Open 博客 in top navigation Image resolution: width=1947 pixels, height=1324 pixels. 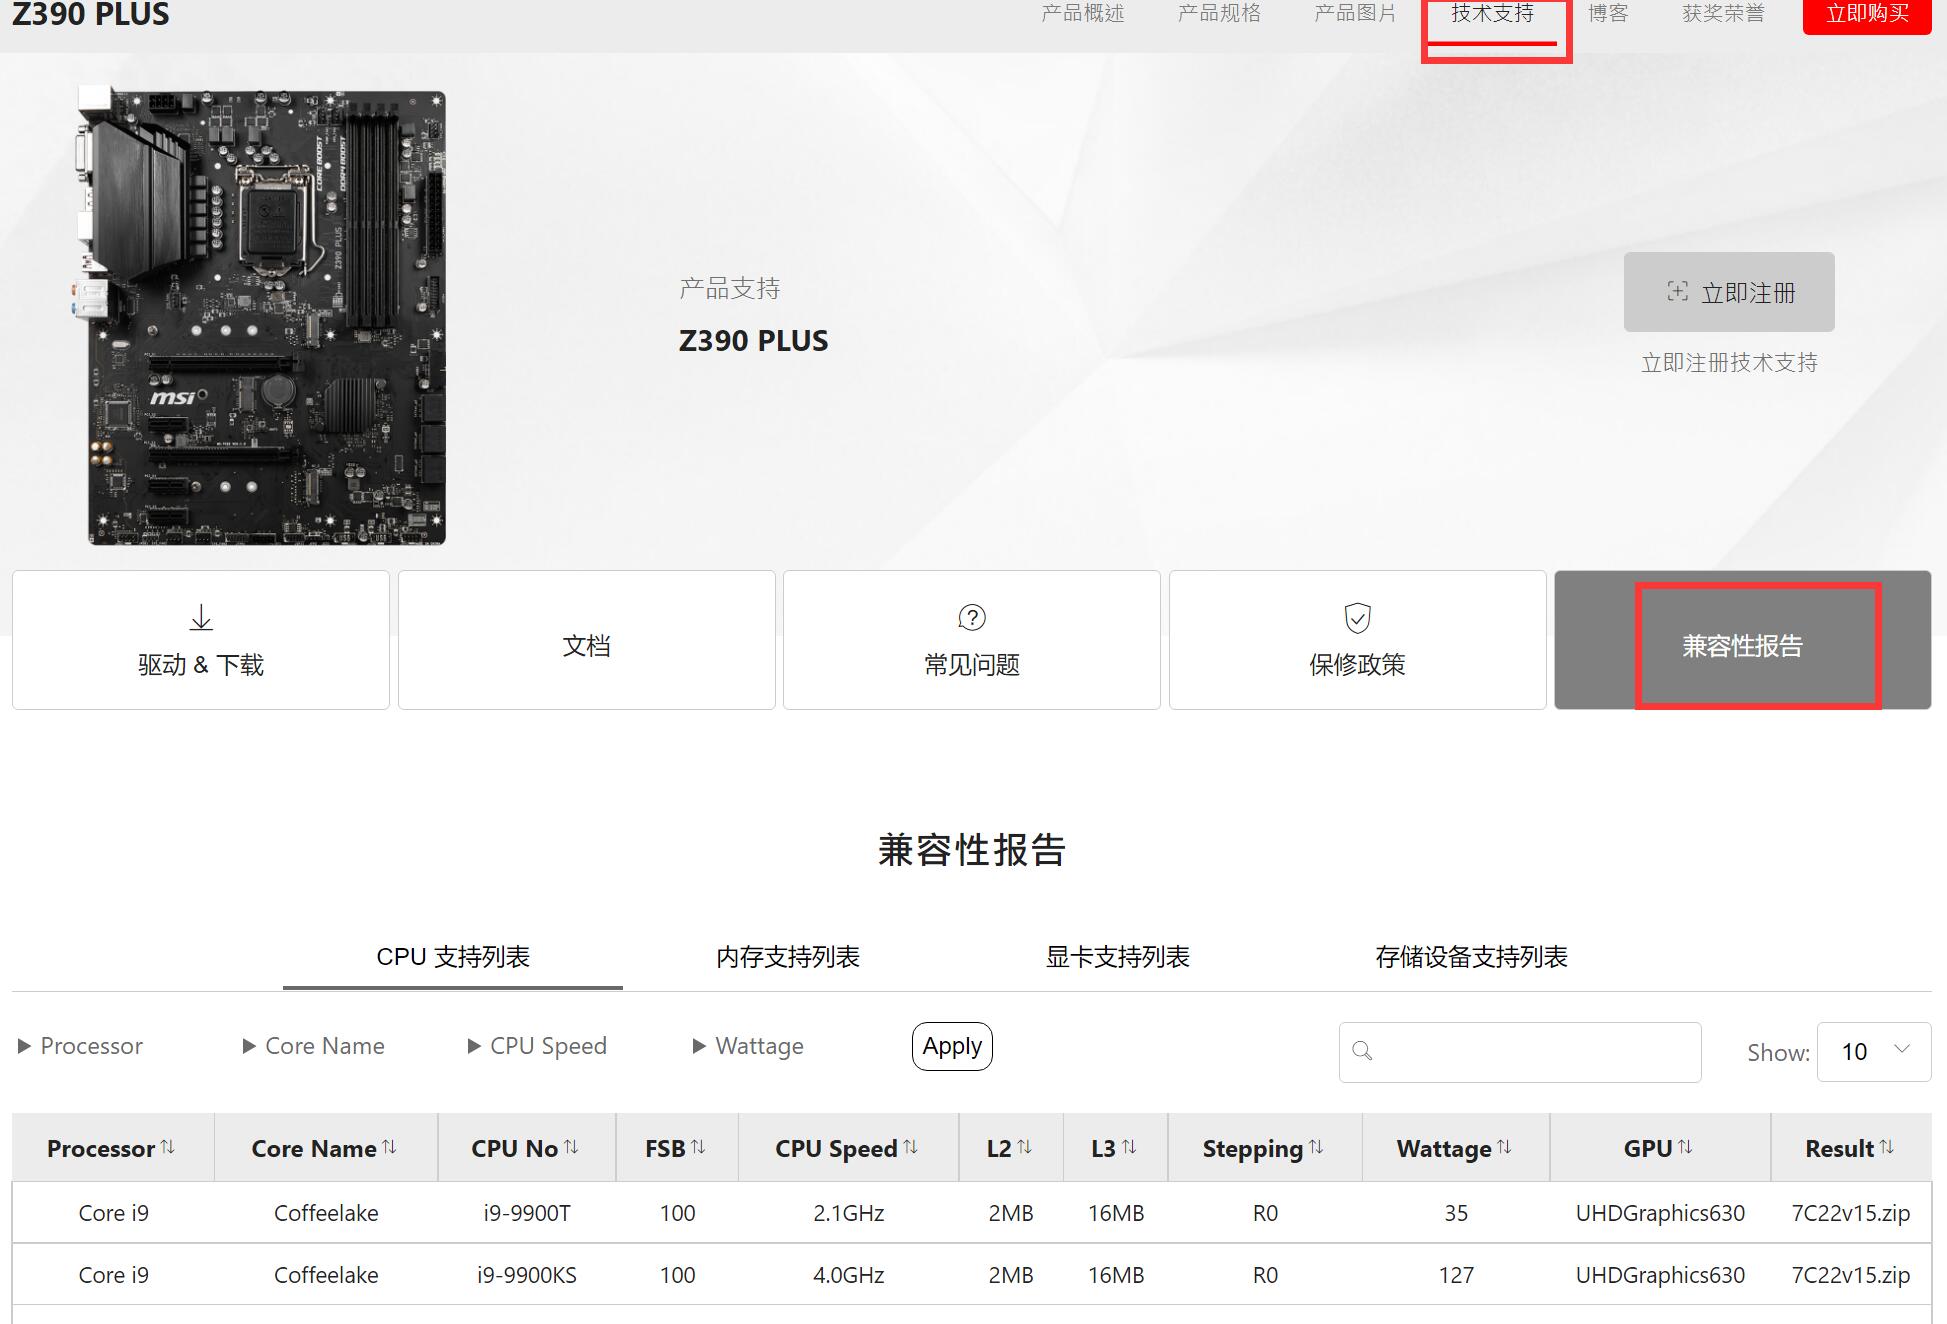click(x=1608, y=13)
